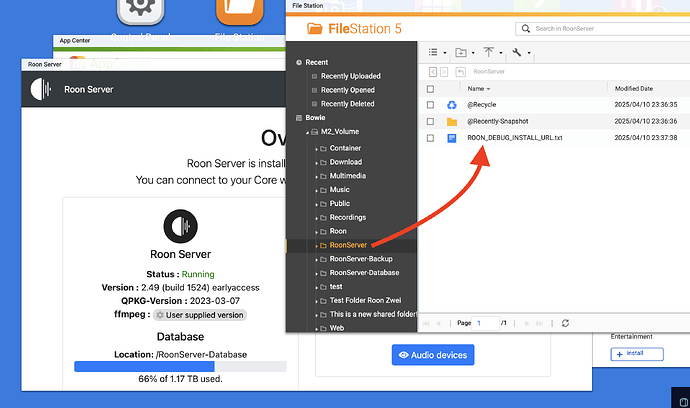Expand the Recordings folder arrow
Viewport: 690px width, 408px height.
316,218
